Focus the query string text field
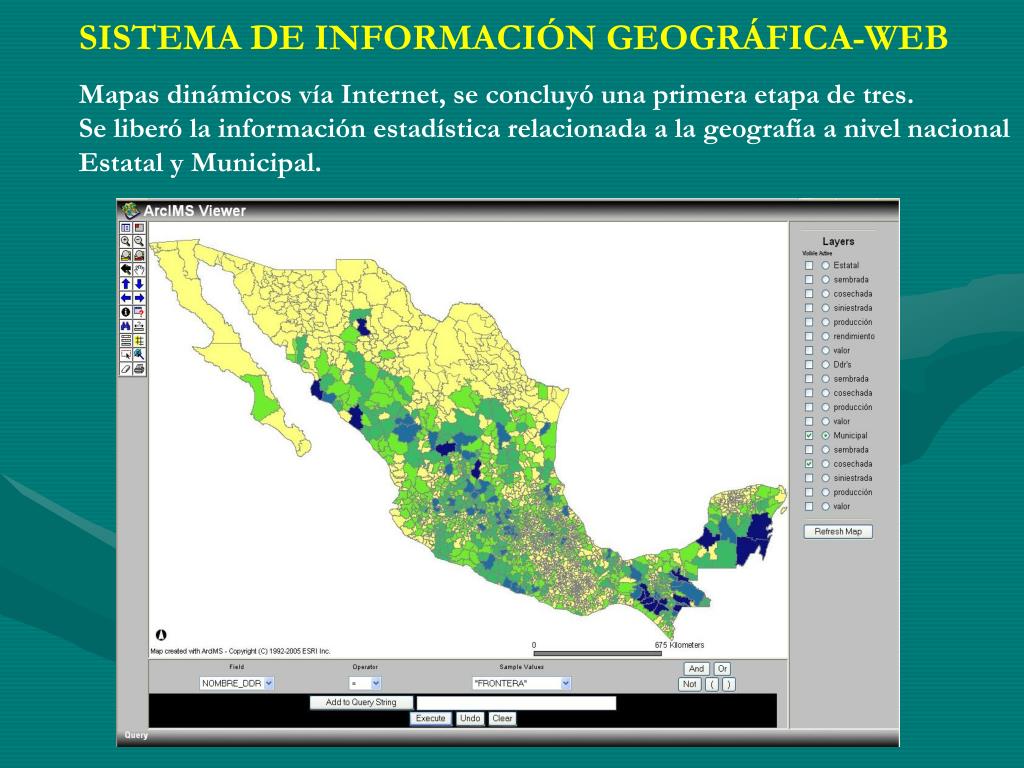This screenshot has height=768, width=1024. click(517, 703)
